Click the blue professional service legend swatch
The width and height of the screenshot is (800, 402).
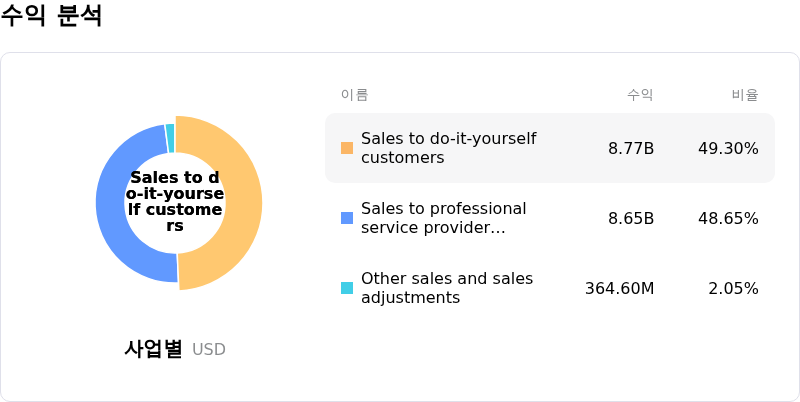coord(347,218)
